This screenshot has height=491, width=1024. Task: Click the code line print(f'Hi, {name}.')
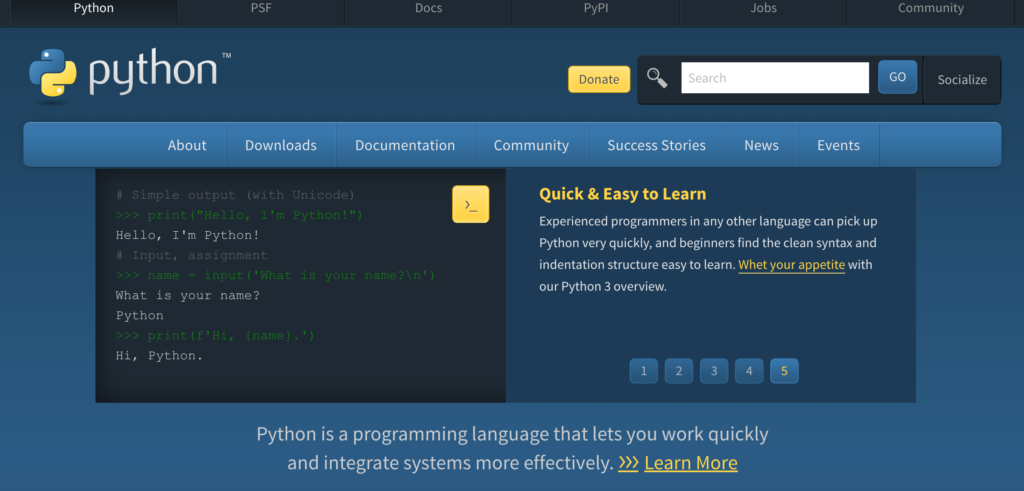pos(216,336)
